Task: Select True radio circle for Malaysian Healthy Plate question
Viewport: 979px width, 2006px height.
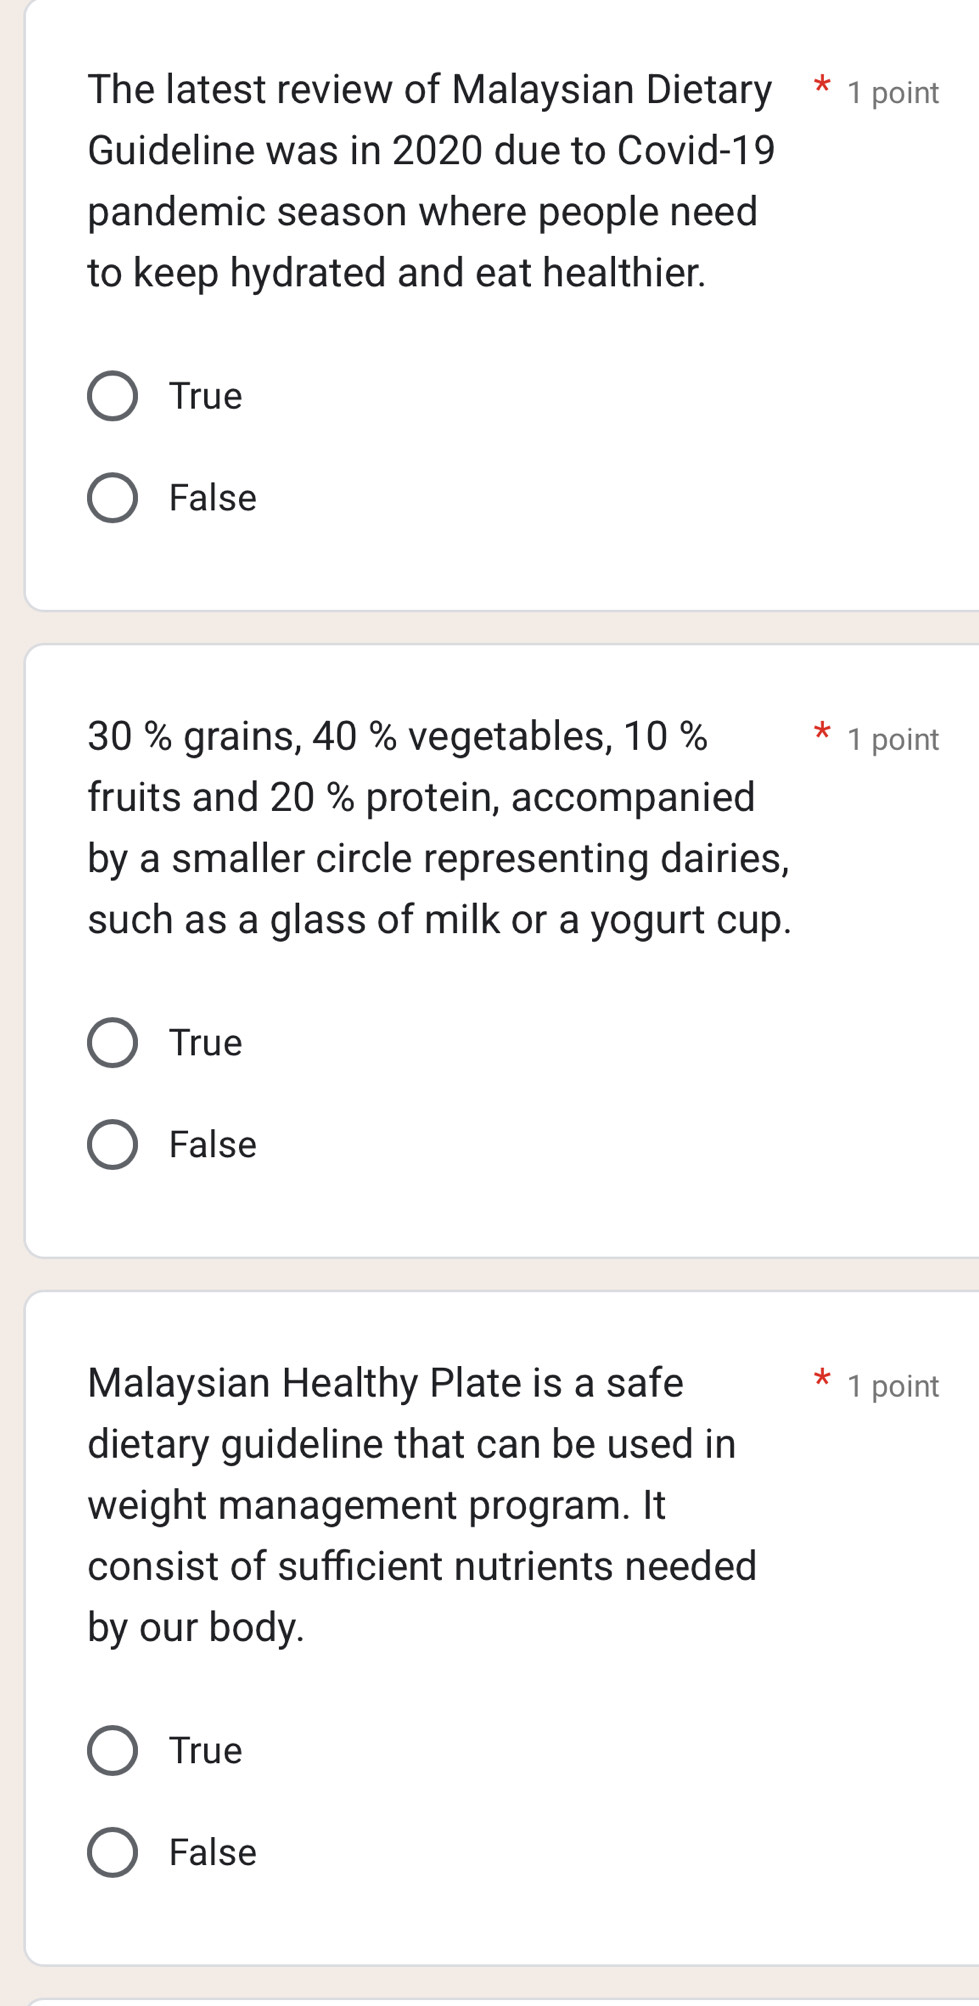Action: [x=112, y=1750]
